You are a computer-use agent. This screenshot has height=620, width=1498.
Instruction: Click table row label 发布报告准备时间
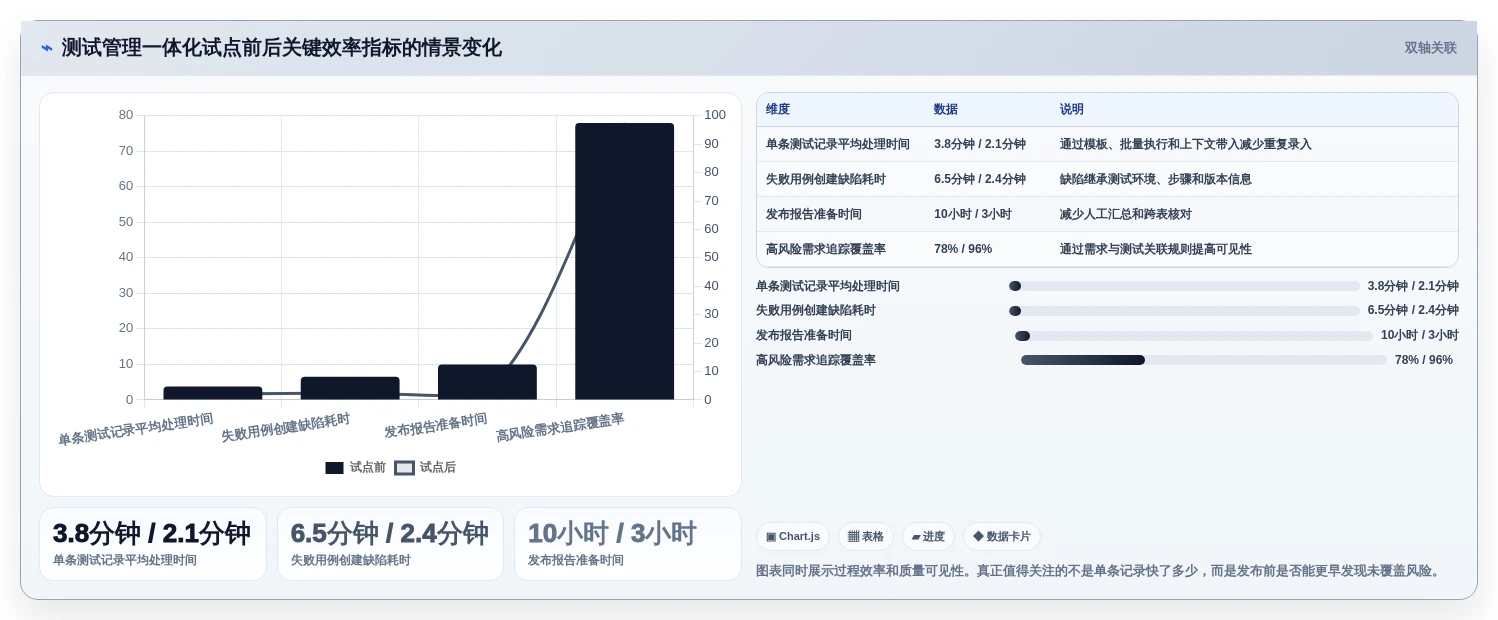point(814,214)
